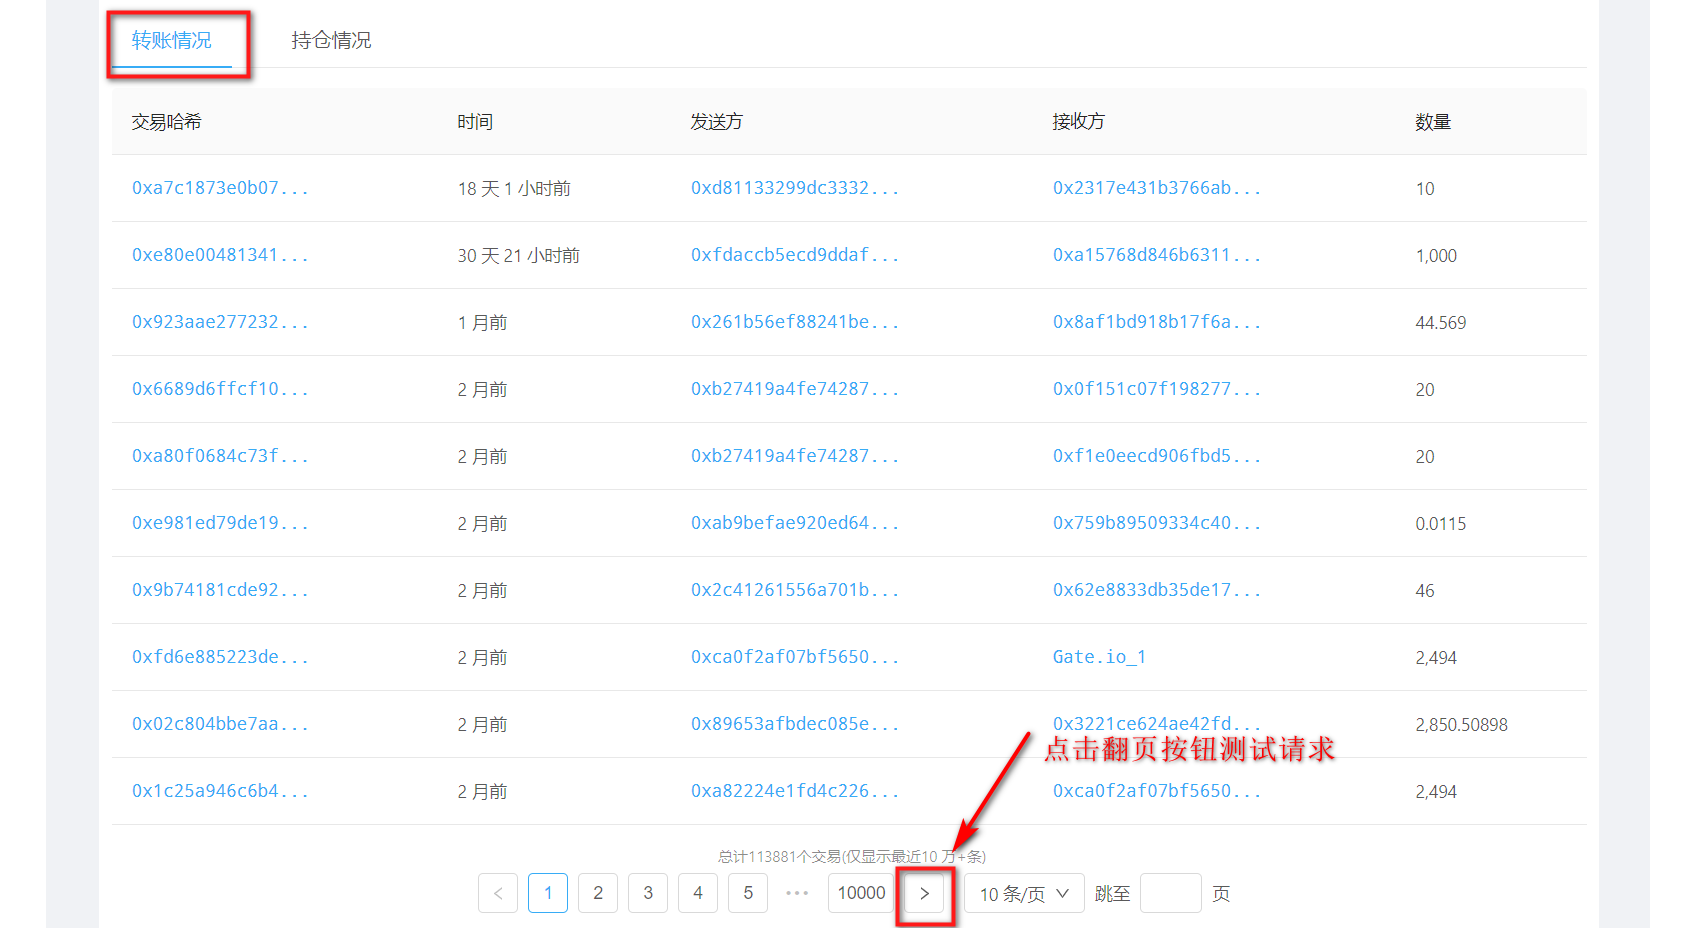
Task: Click the time cell 30 天 21 小时前
Action: pos(519,256)
